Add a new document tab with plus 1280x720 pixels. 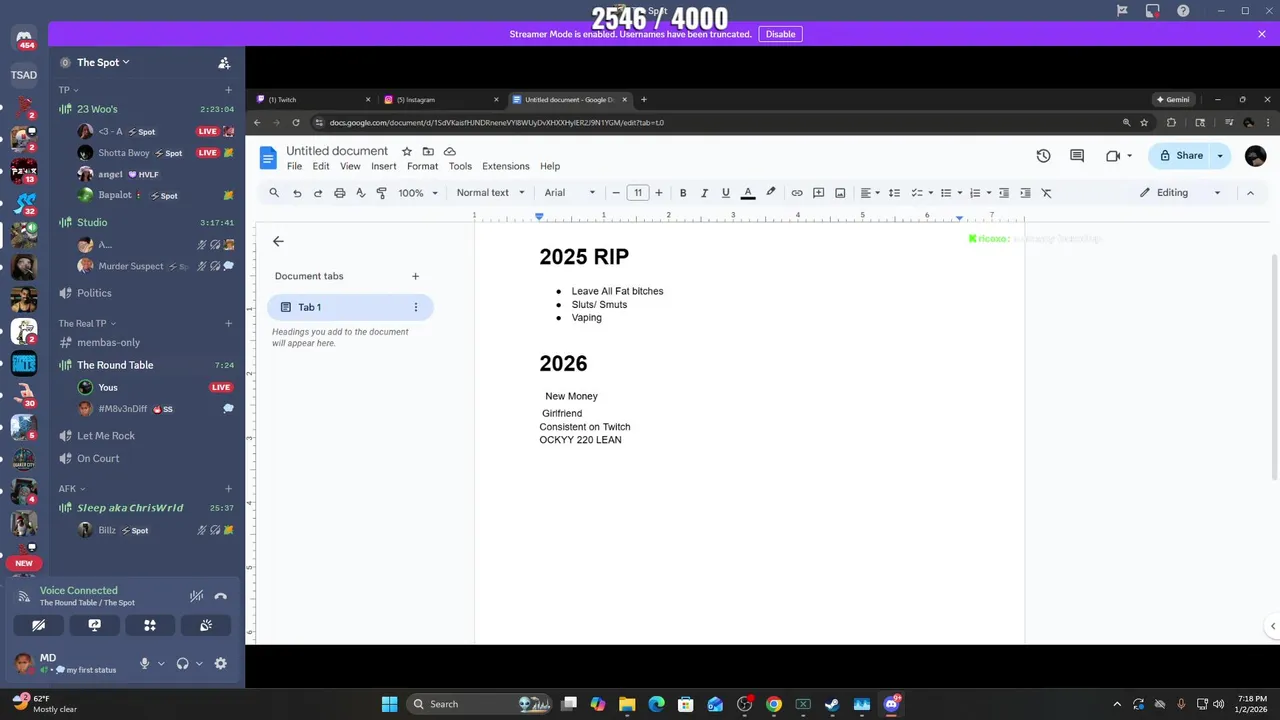[x=415, y=276]
